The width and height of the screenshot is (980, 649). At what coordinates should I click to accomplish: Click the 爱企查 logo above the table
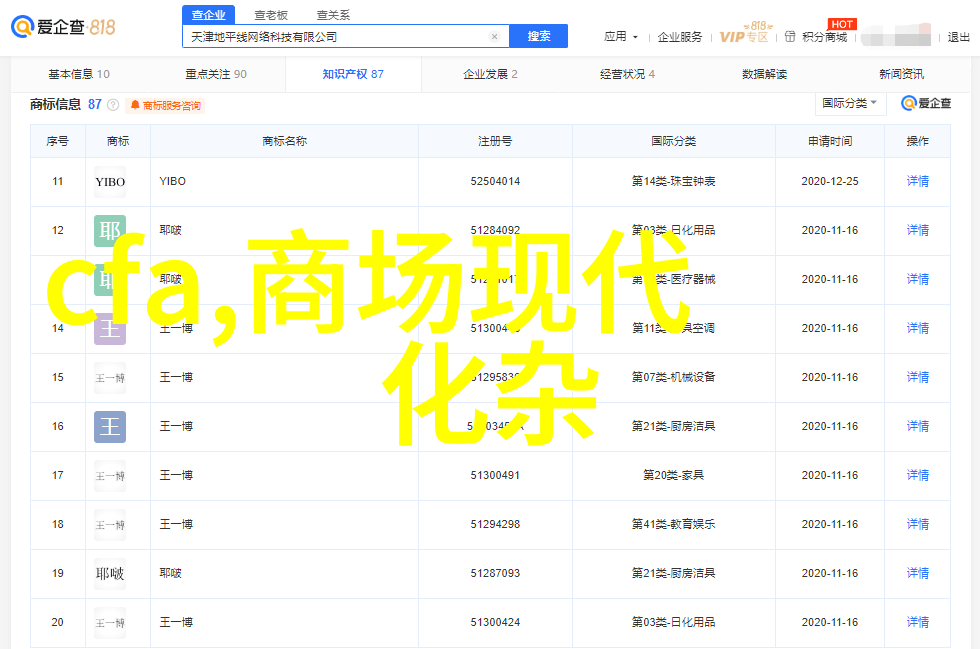pyautogui.click(x=926, y=103)
